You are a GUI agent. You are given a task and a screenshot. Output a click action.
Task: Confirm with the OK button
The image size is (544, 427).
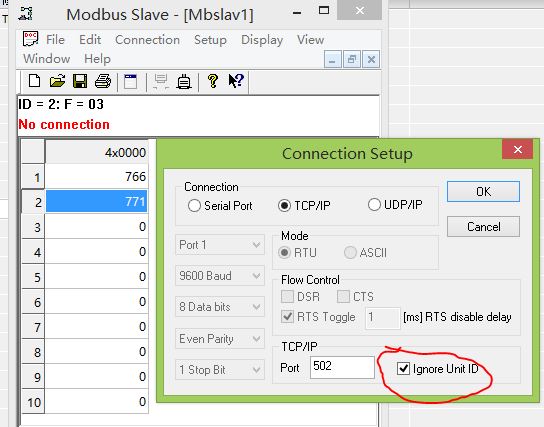483,191
